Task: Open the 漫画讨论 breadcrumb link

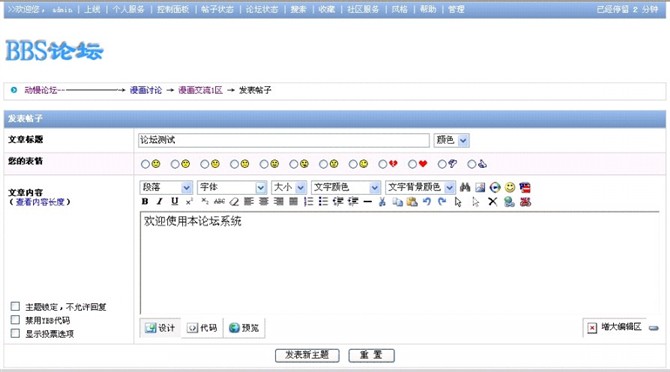Action: pyautogui.click(x=146, y=90)
